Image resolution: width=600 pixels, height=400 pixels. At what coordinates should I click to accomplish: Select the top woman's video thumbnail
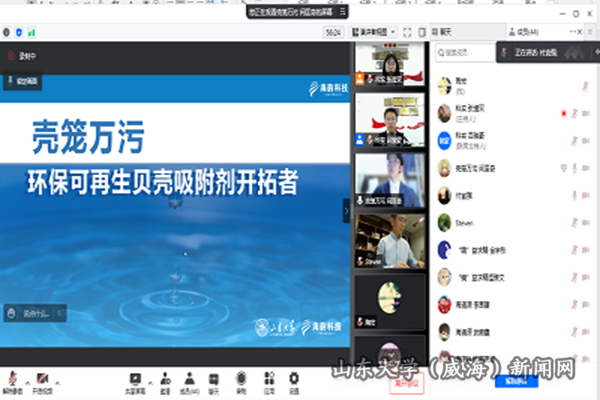pyautogui.click(x=390, y=64)
